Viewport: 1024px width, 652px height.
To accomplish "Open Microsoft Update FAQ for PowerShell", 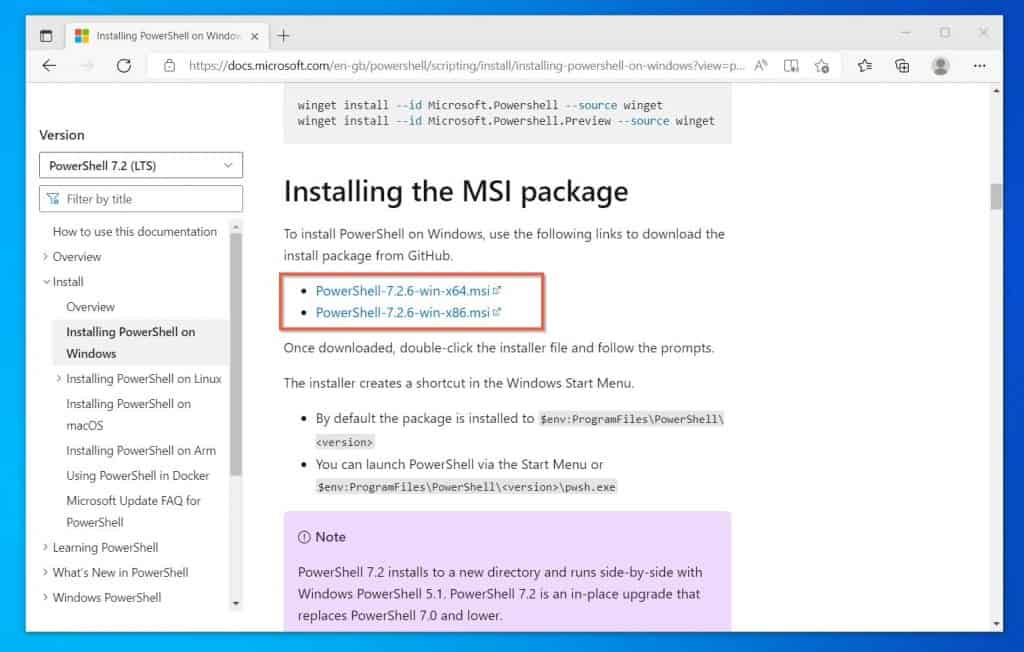I will pos(133,511).
